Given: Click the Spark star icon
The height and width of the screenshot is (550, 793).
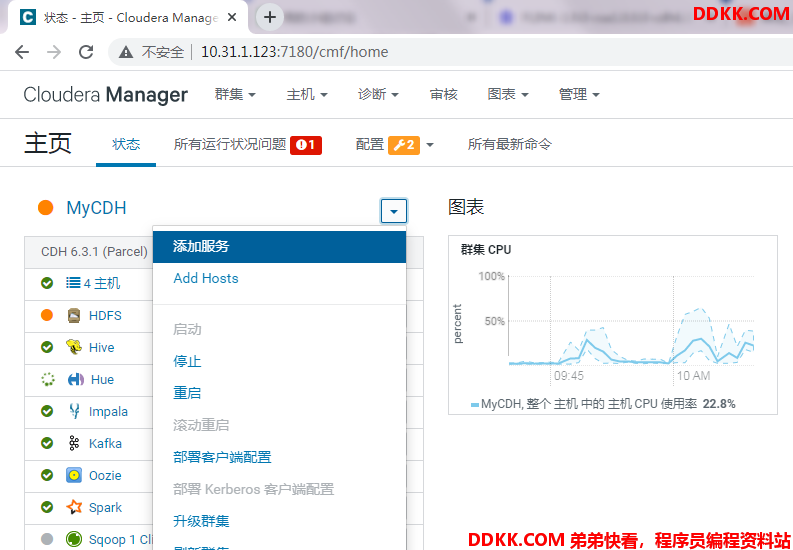Looking at the screenshot, I should coord(74,507).
